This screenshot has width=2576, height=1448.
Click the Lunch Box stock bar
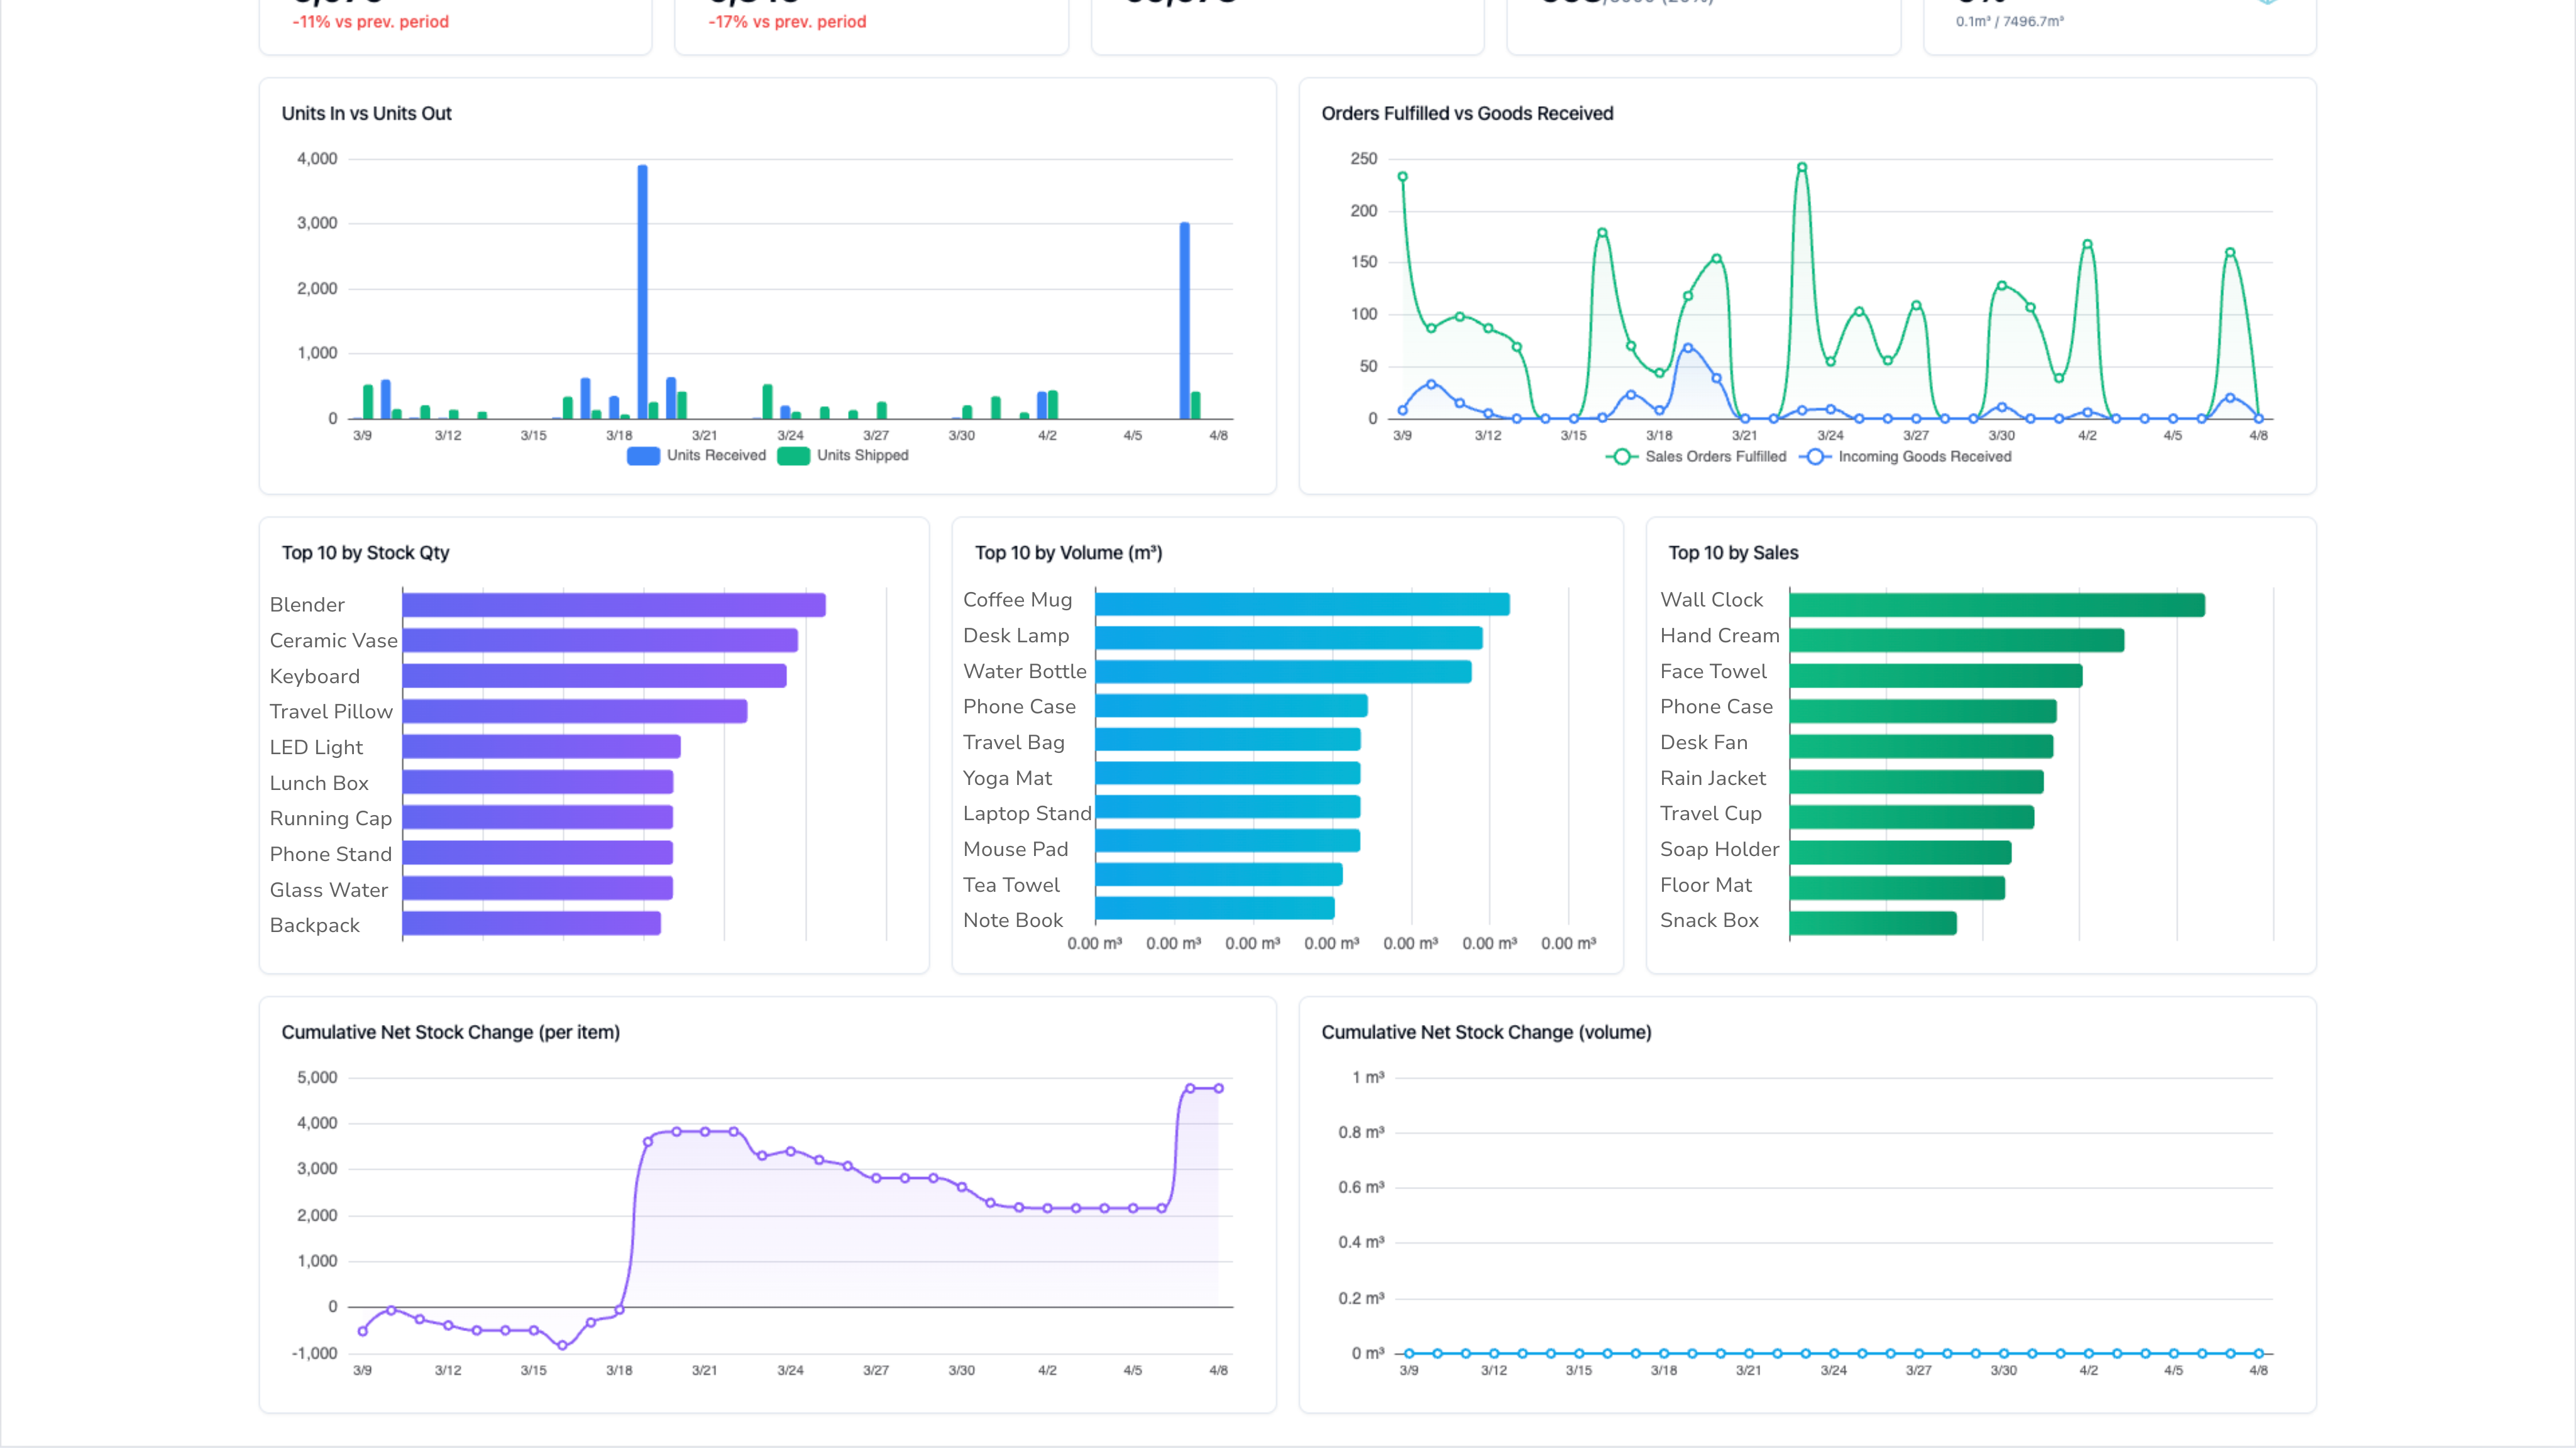[538, 782]
